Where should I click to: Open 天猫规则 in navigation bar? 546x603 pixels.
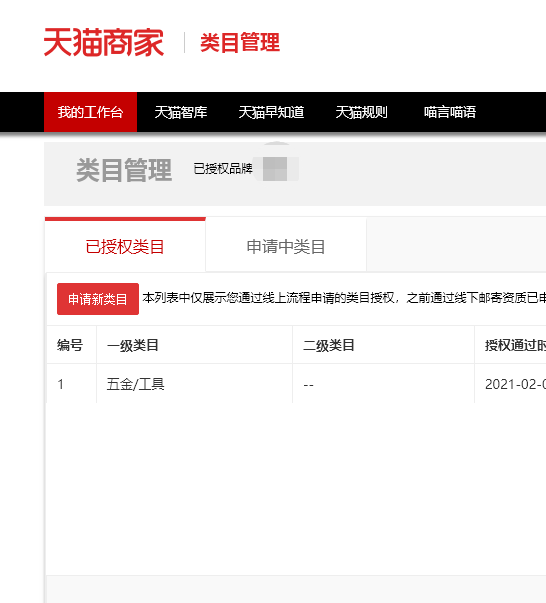[x=361, y=112]
